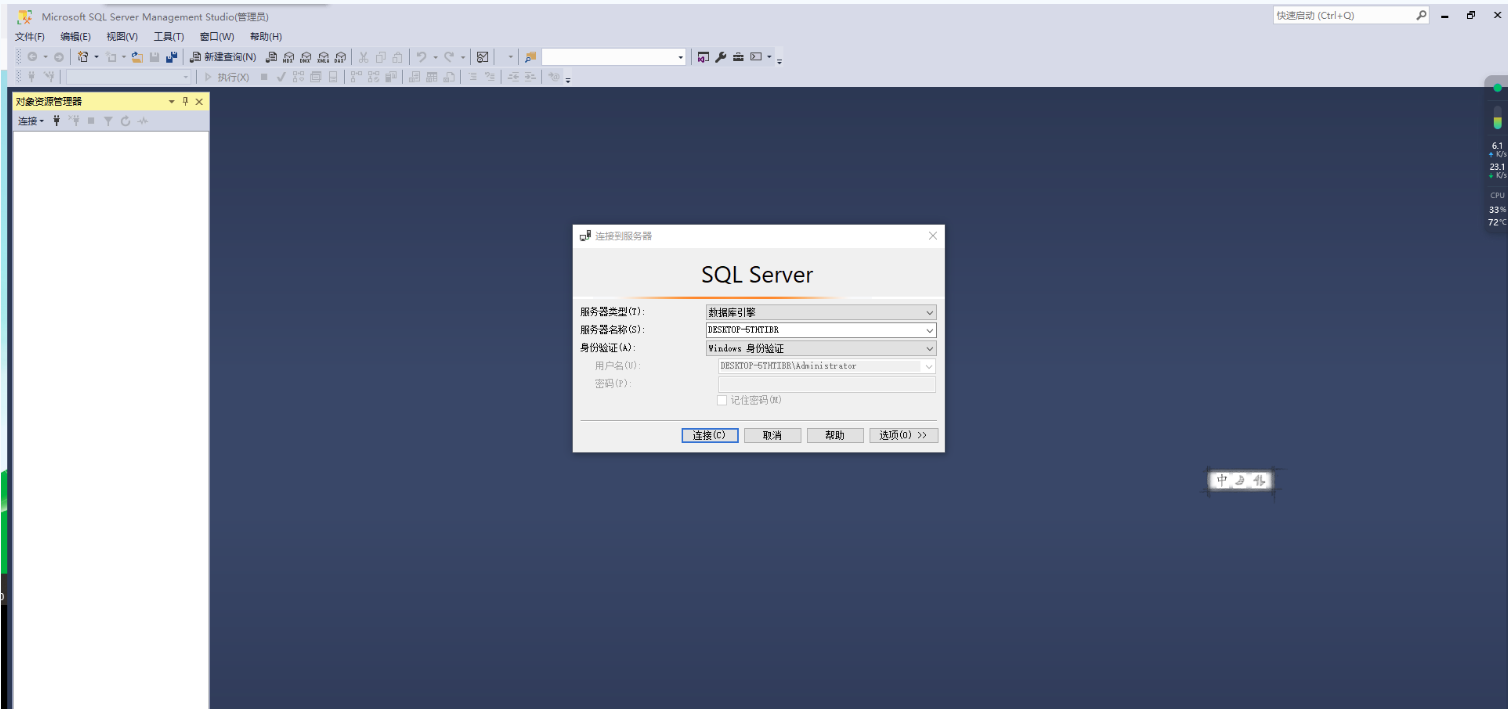Close the Object Explorer panel
1508x709 pixels.
(x=199, y=101)
